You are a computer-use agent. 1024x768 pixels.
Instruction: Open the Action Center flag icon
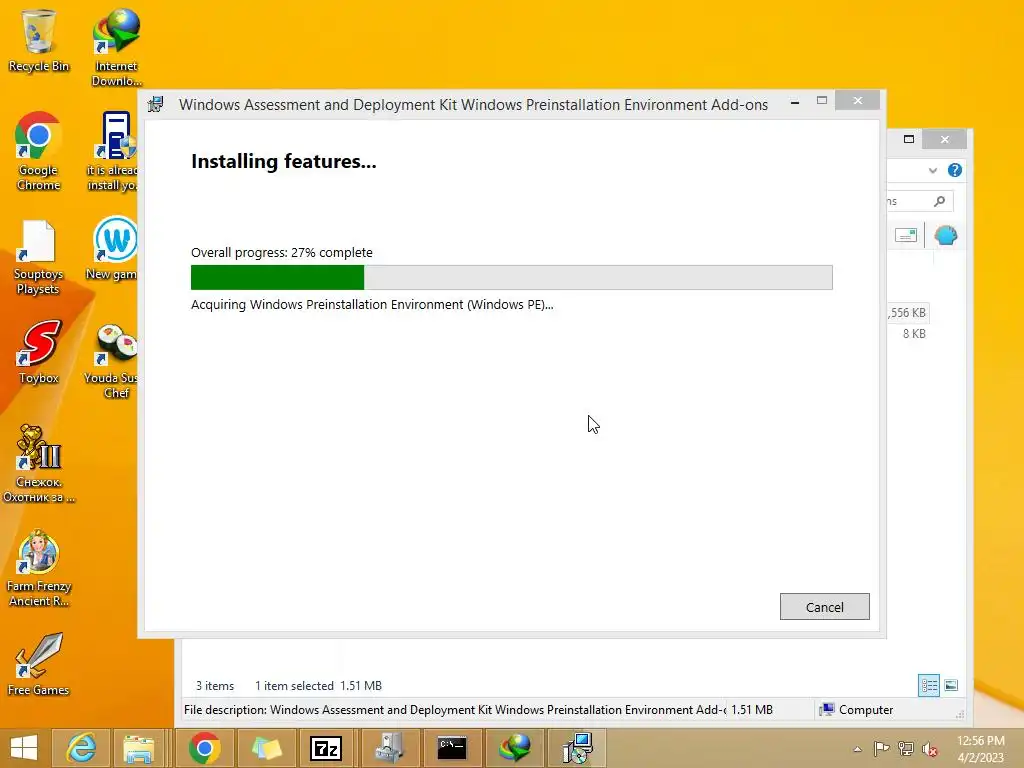coord(881,748)
